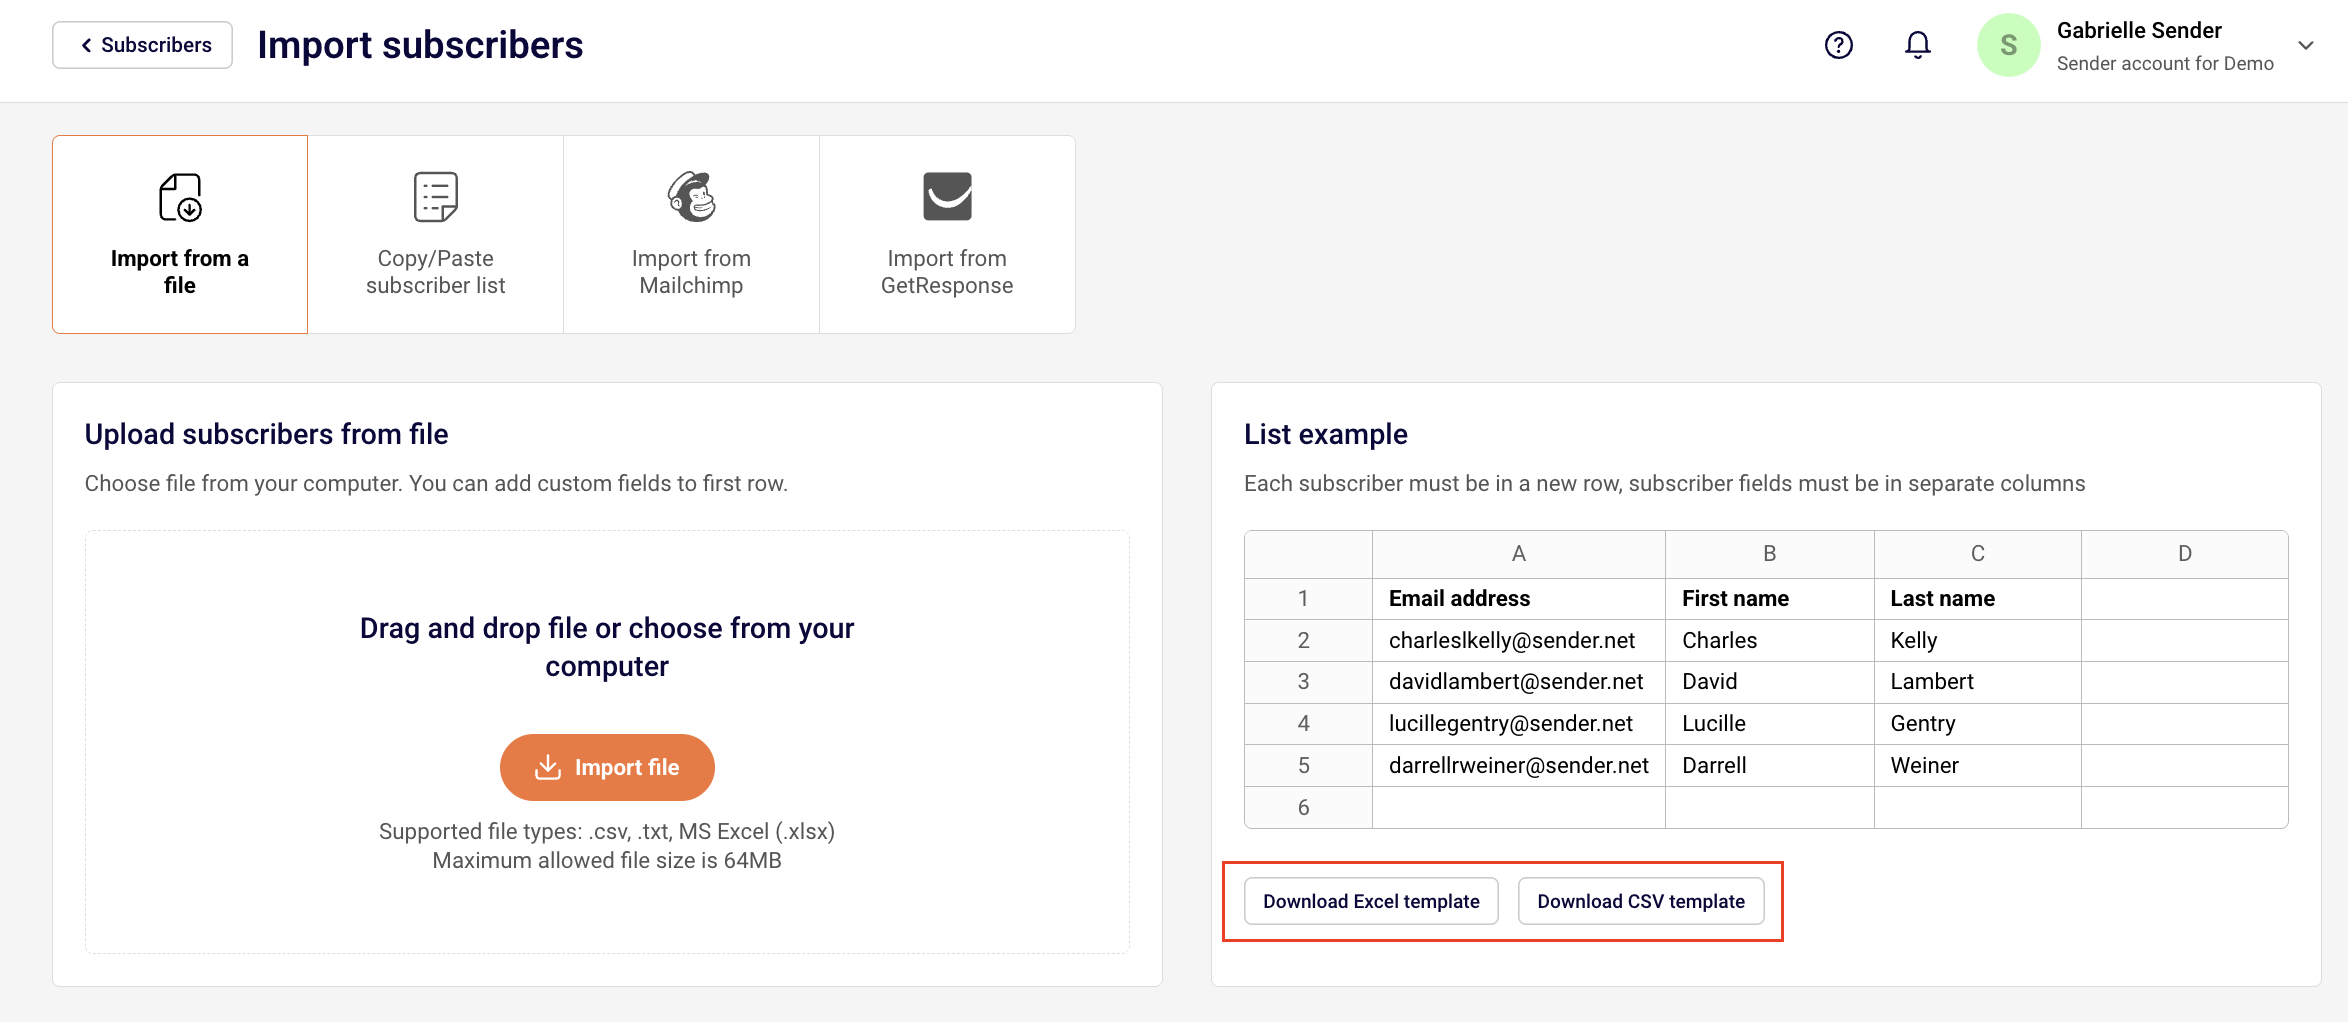This screenshot has height=1022, width=2348.
Task: Download the CSV template
Action: click(1640, 901)
